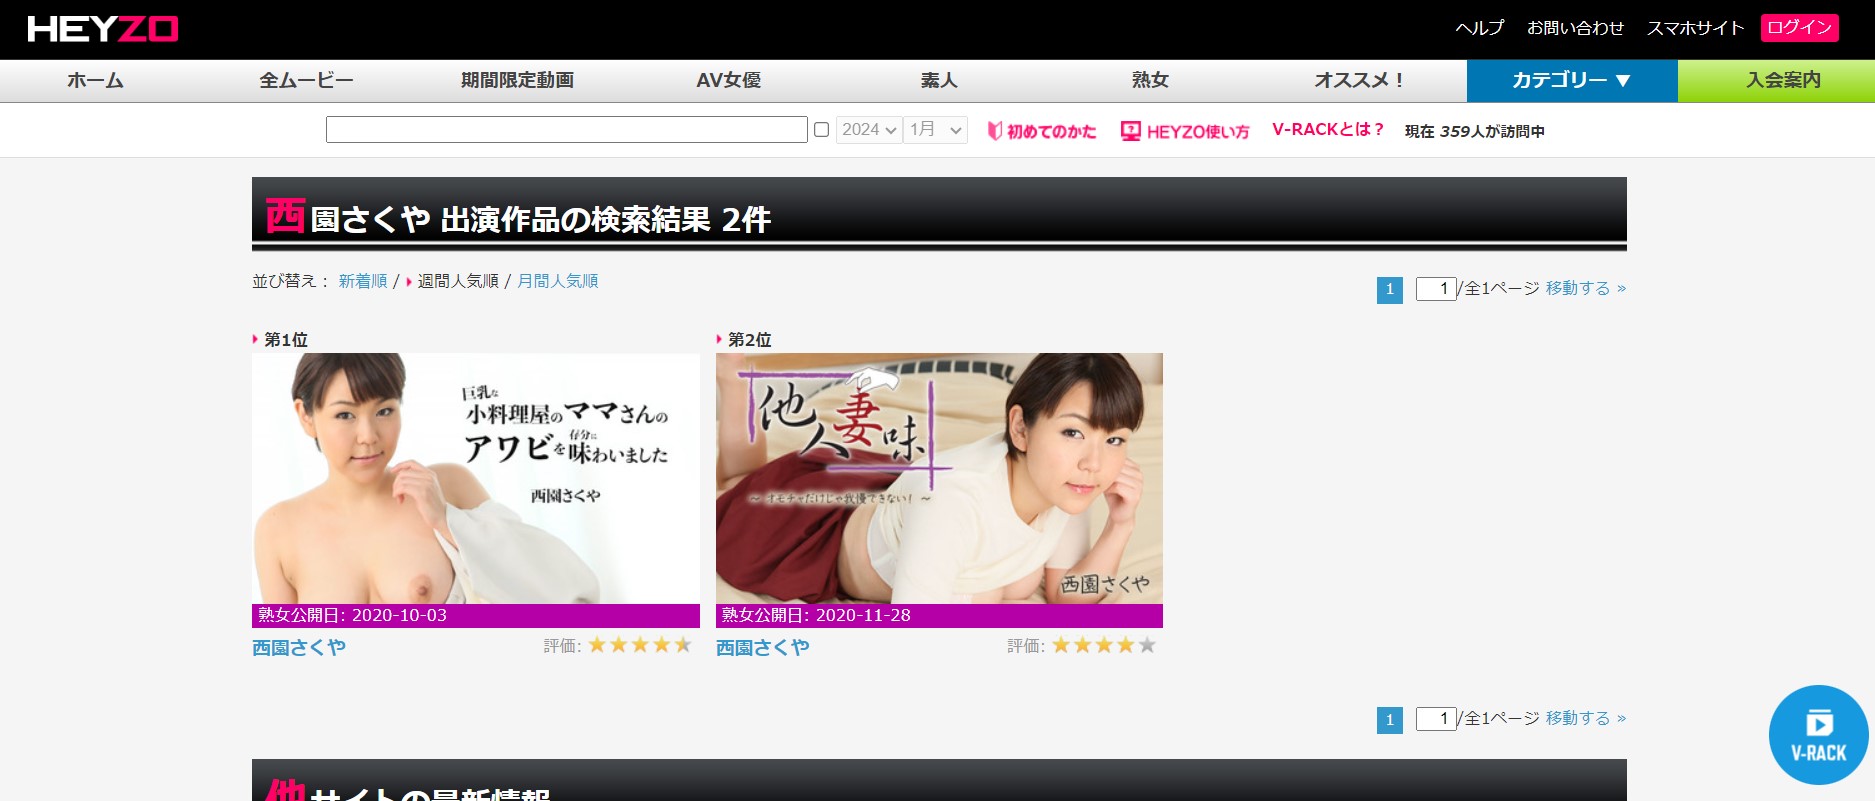Open the 1月 month dropdown
The image size is (1875, 801).
point(935,130)
